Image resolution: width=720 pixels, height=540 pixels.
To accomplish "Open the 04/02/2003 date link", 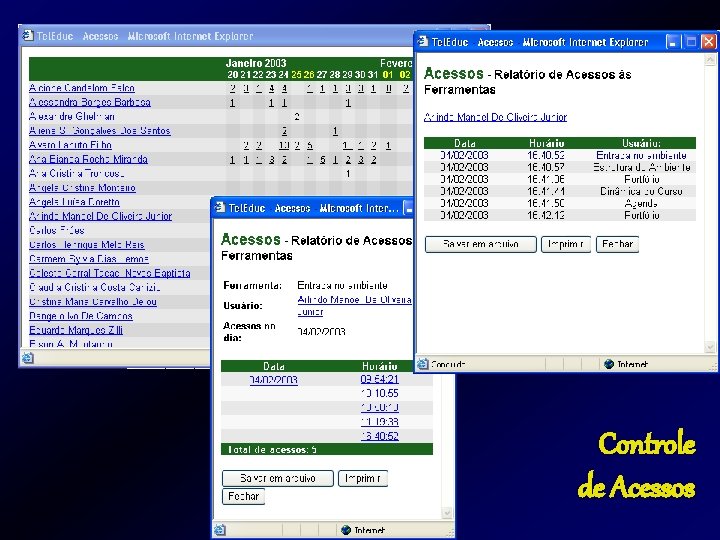I will coord(274,380).
